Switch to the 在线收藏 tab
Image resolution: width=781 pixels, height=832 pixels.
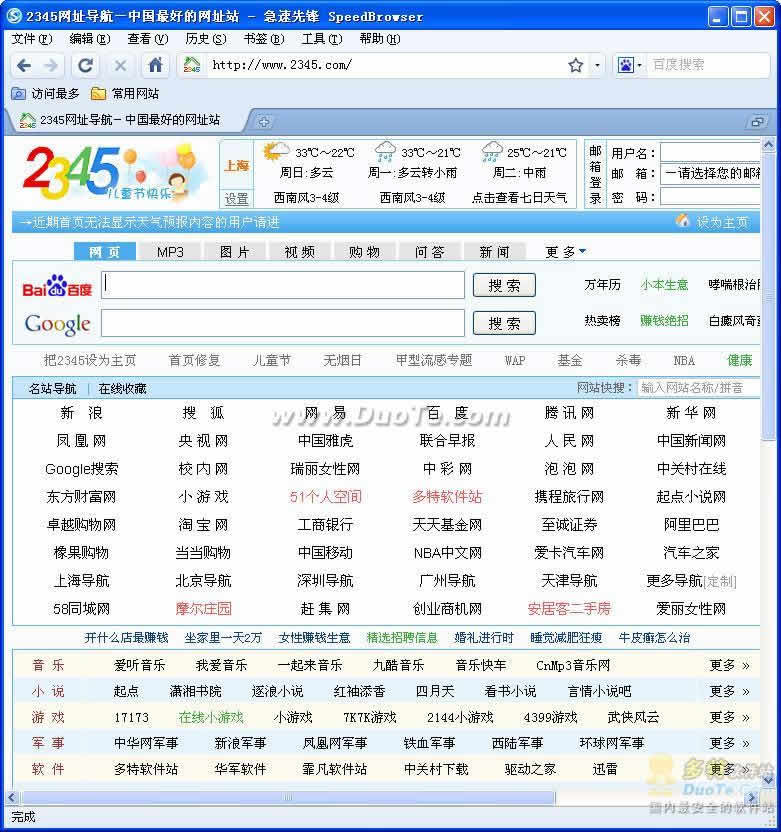tap(122, 389)
